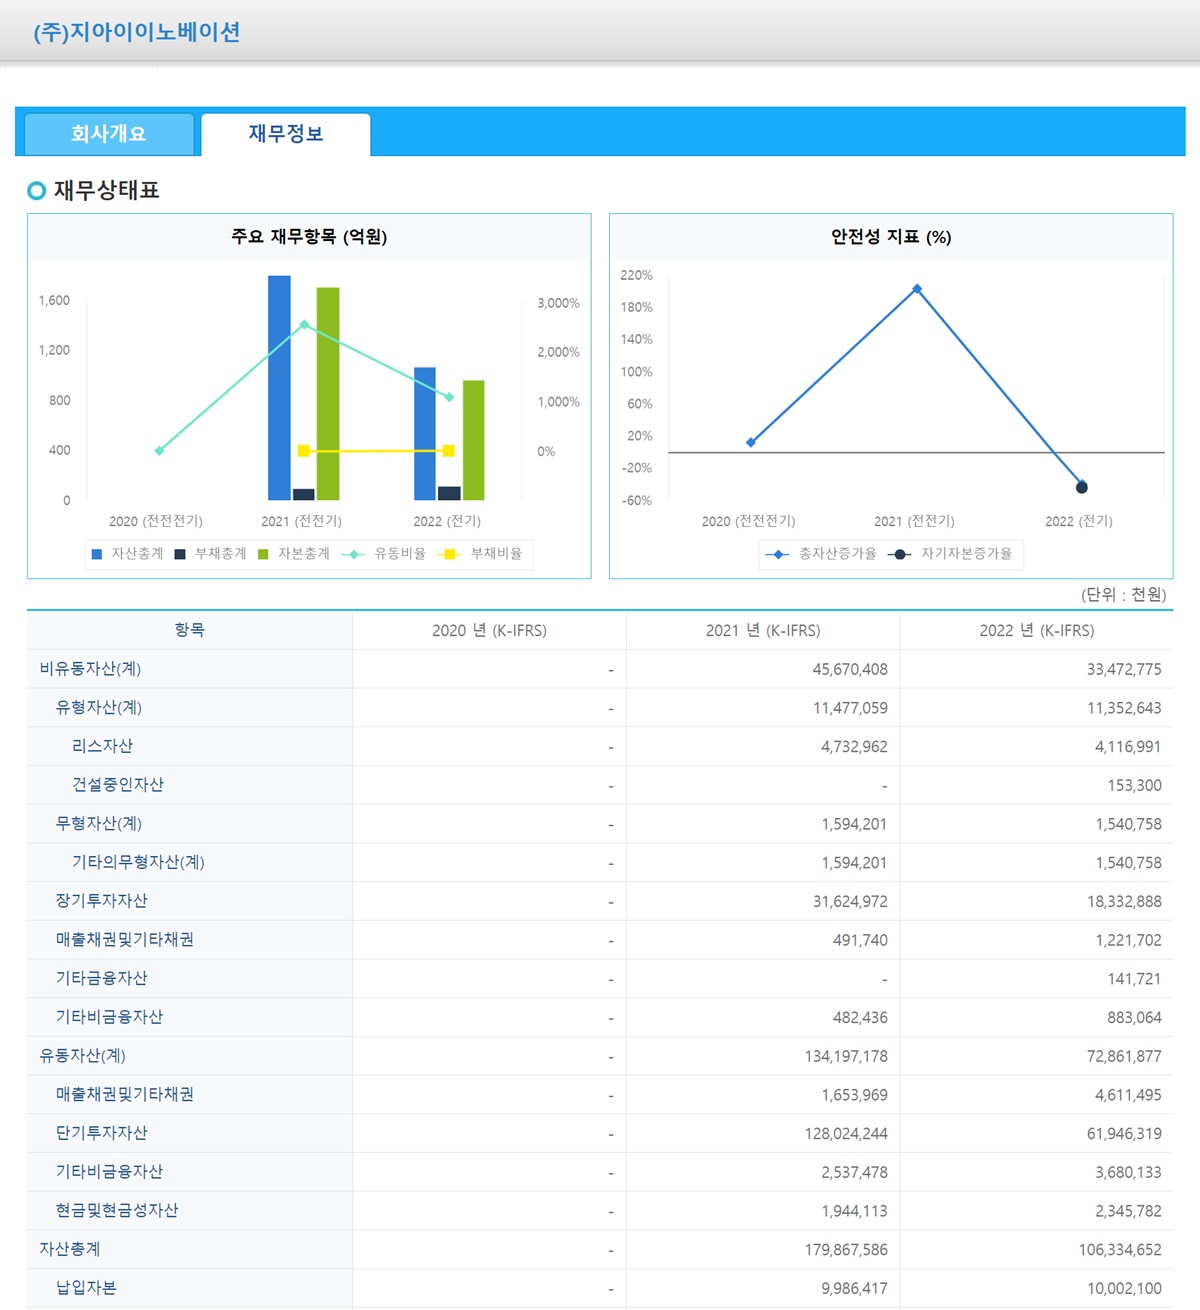Click the value 45,670,408

[x=850, y=669]
